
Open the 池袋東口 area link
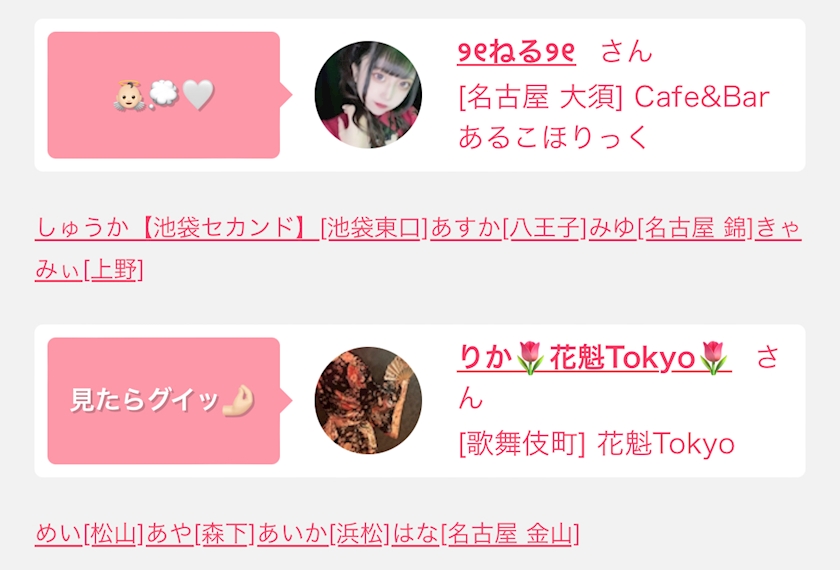pyautogui.click(x=374, y=228)
